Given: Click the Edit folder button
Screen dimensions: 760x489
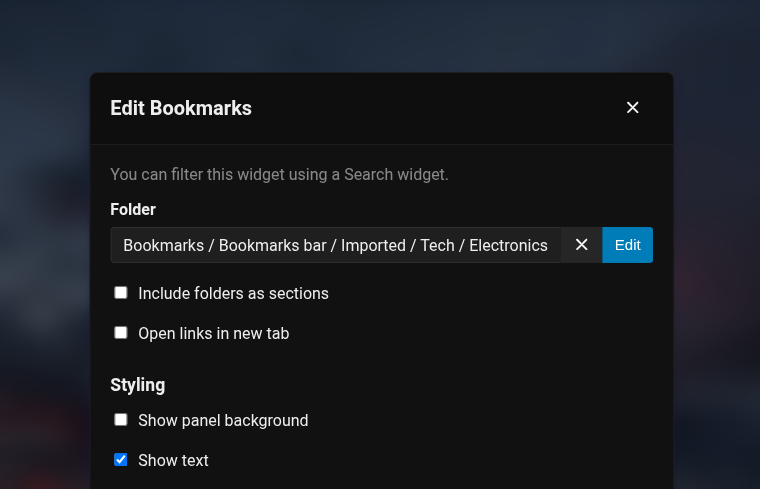Looking at the screenshot, I should click(x=628, y=245).
